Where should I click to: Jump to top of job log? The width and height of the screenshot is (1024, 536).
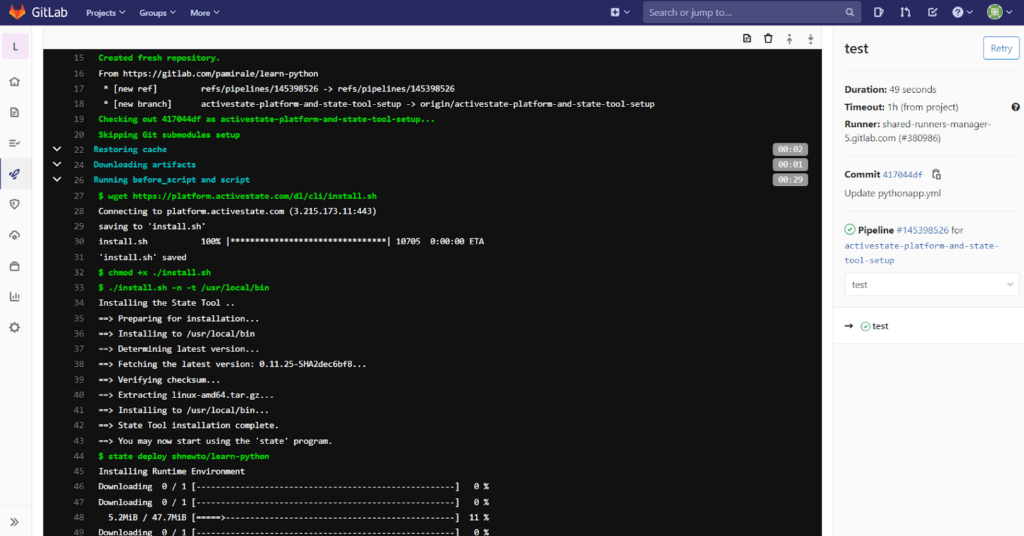point(790,39)
